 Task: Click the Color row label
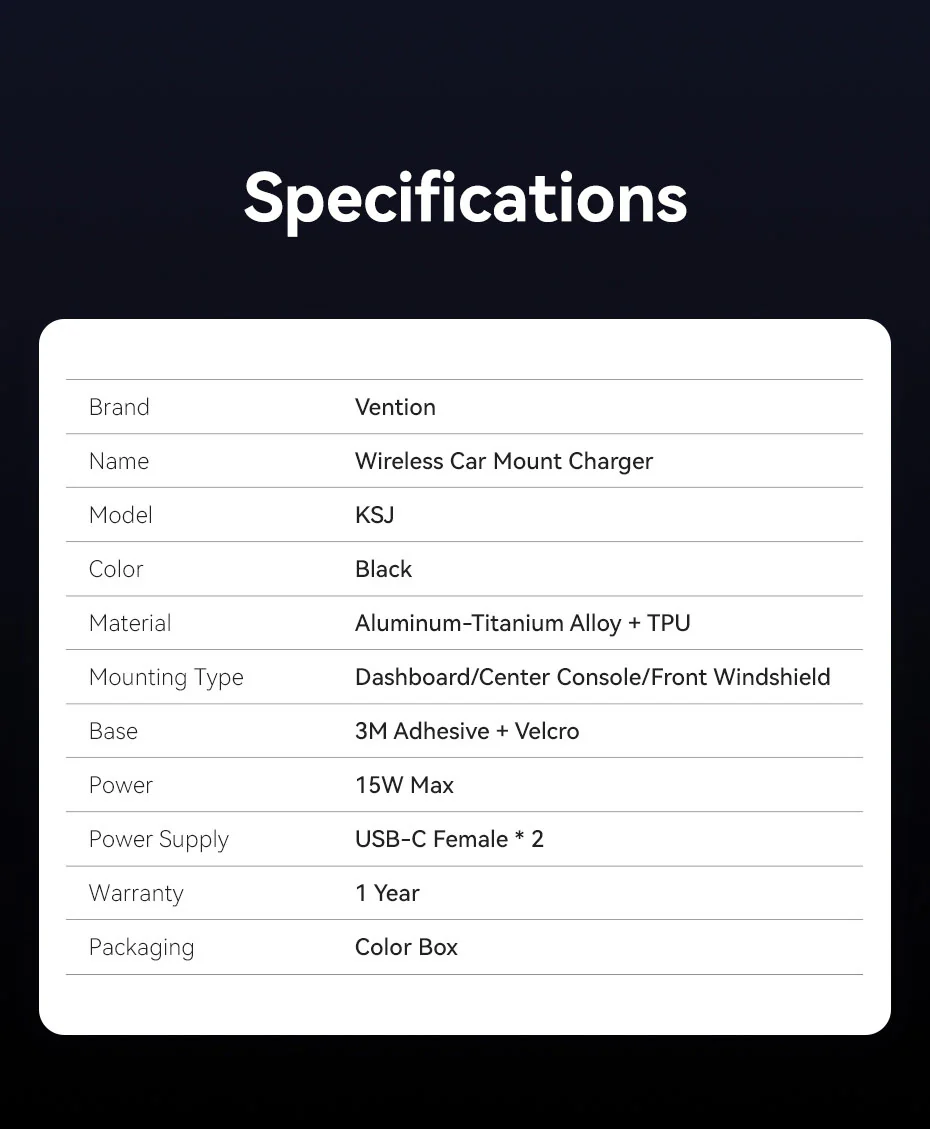[116, 569]
